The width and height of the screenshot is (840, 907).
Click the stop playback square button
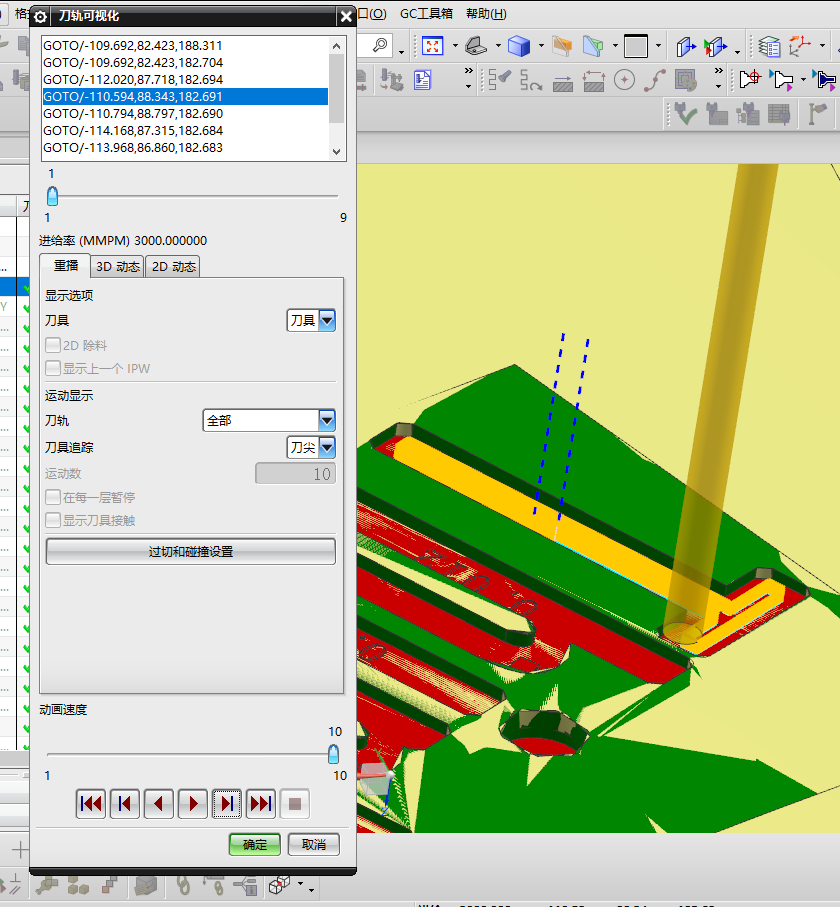(295, 803)
